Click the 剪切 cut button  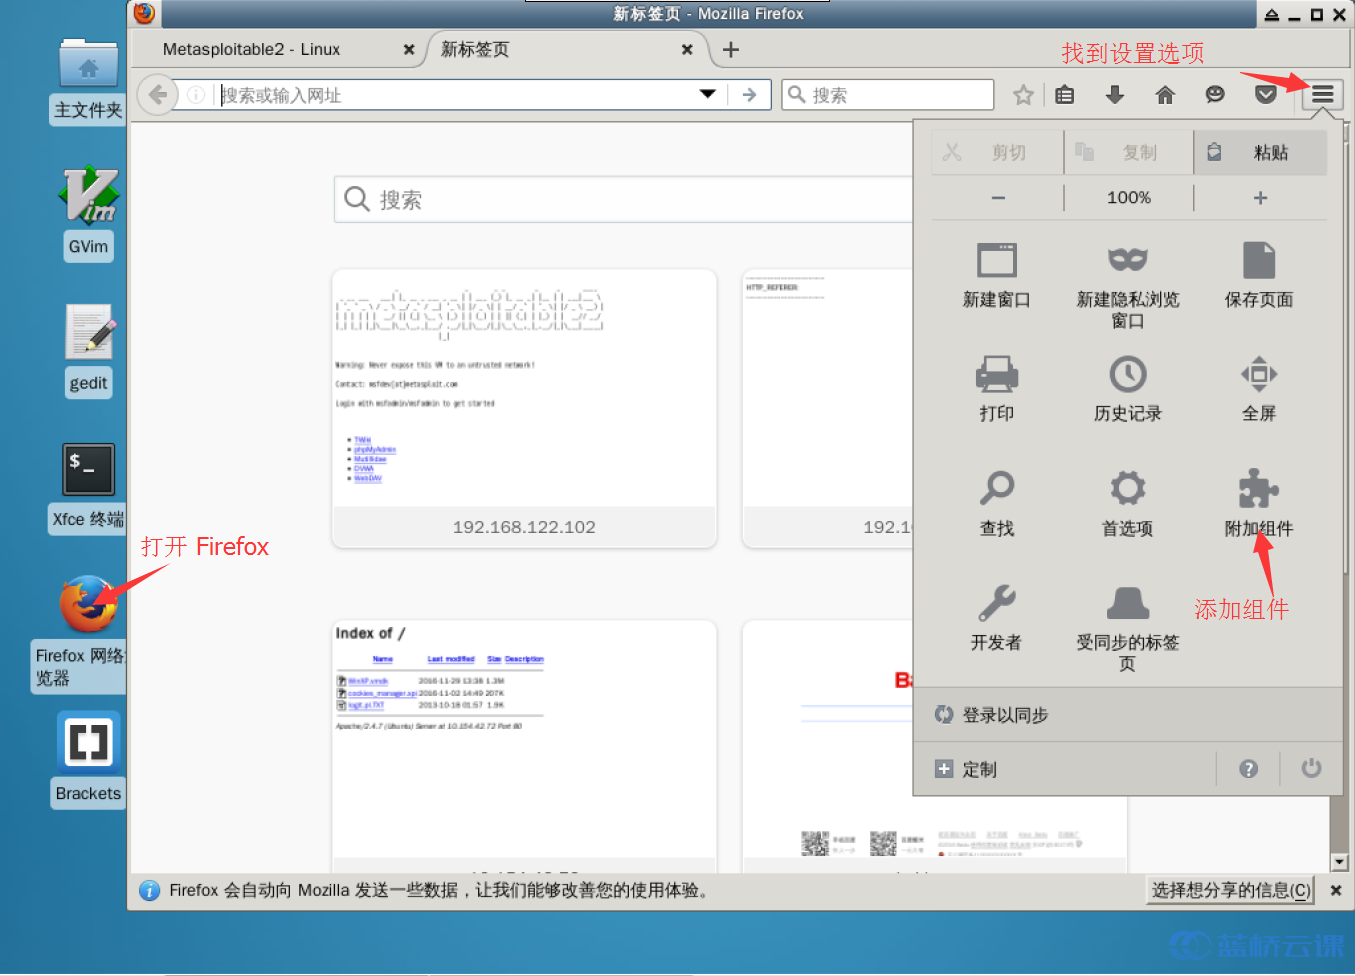pyautogui.click(x=998, y=152)
